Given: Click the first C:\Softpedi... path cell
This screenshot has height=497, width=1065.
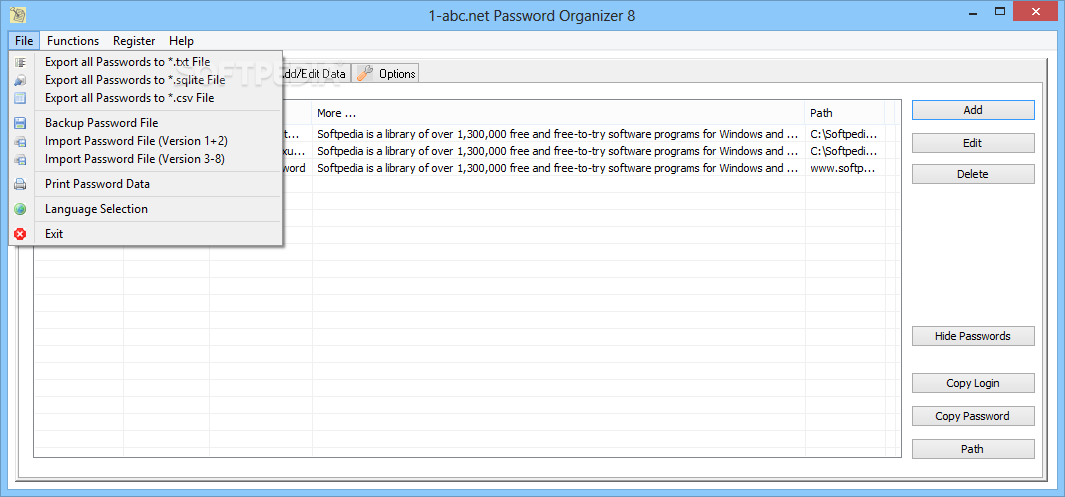Looking at the screenshot, I should [x=845, y=134].
